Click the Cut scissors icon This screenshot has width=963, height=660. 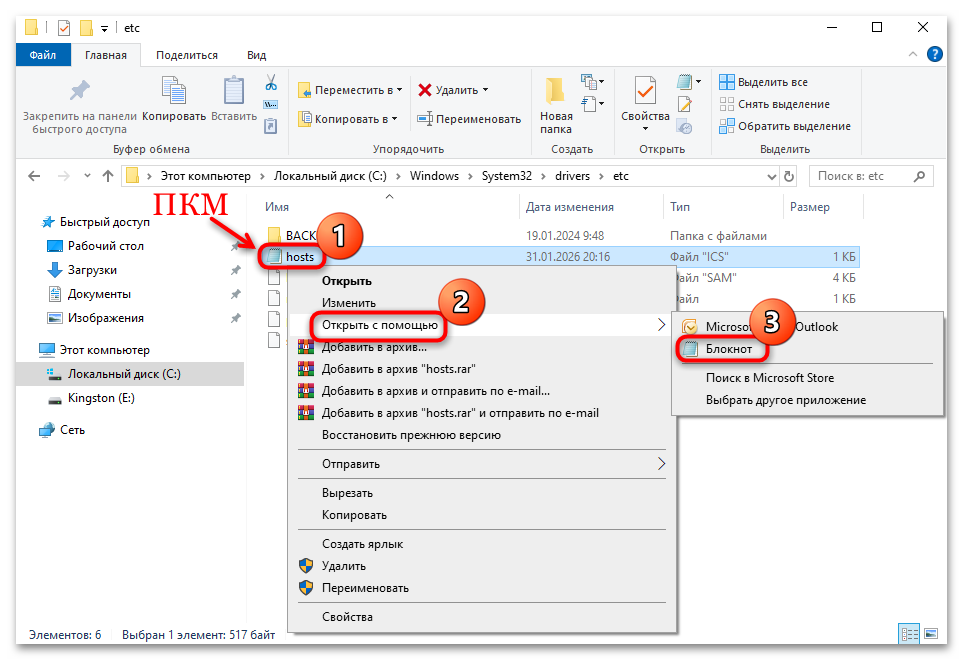pos(271,82)
